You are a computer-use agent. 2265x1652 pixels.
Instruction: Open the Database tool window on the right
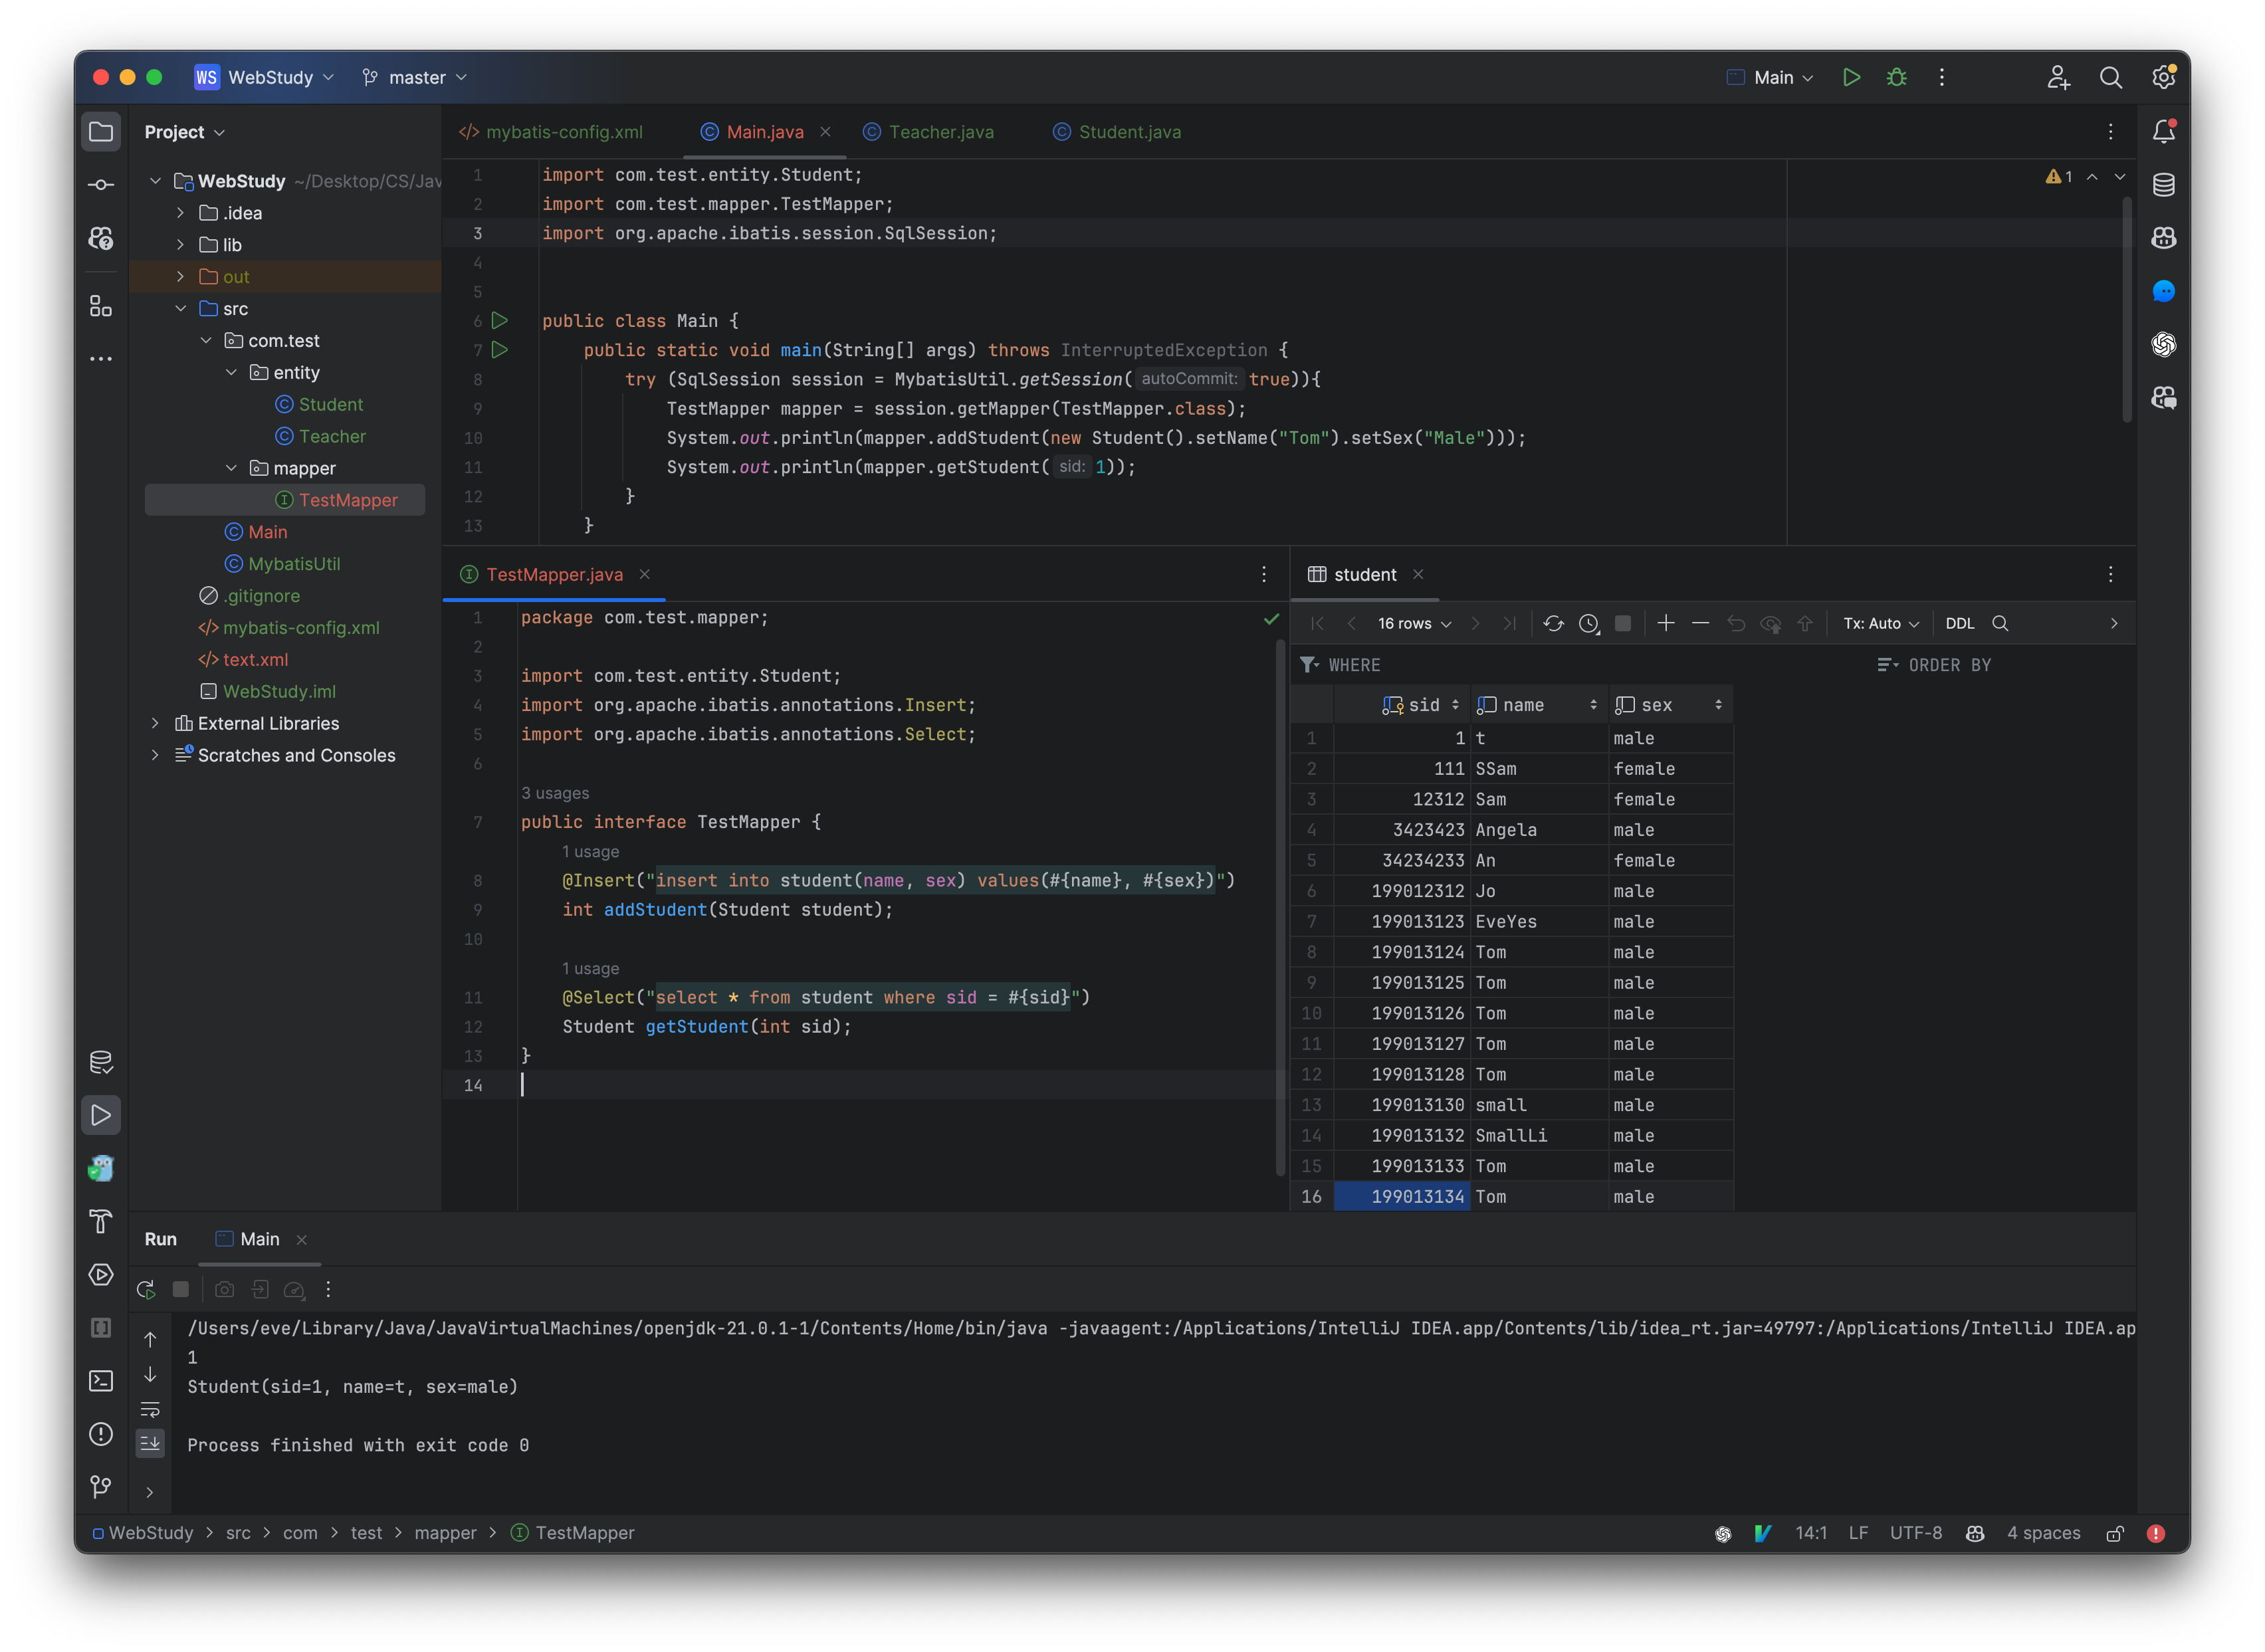click(x=2164, y=184)
